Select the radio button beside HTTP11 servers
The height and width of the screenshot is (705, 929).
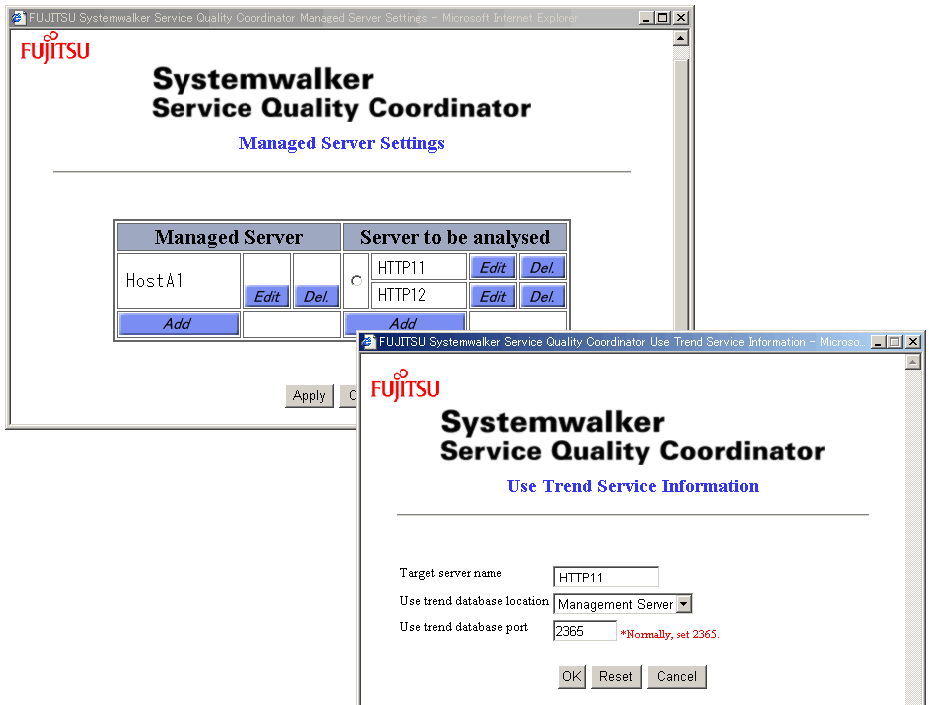point(357,281)
